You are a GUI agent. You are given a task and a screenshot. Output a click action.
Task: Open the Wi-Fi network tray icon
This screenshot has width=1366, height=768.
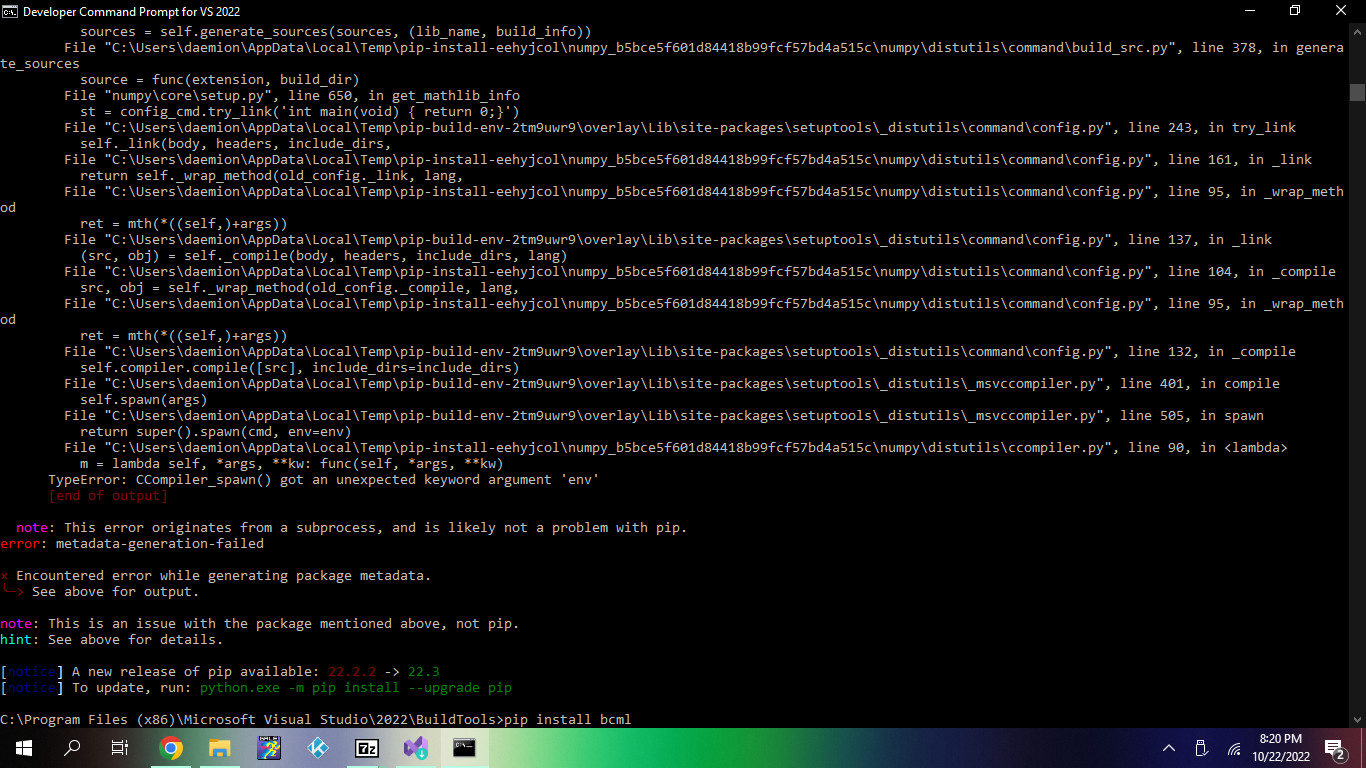pos(1234,748)
